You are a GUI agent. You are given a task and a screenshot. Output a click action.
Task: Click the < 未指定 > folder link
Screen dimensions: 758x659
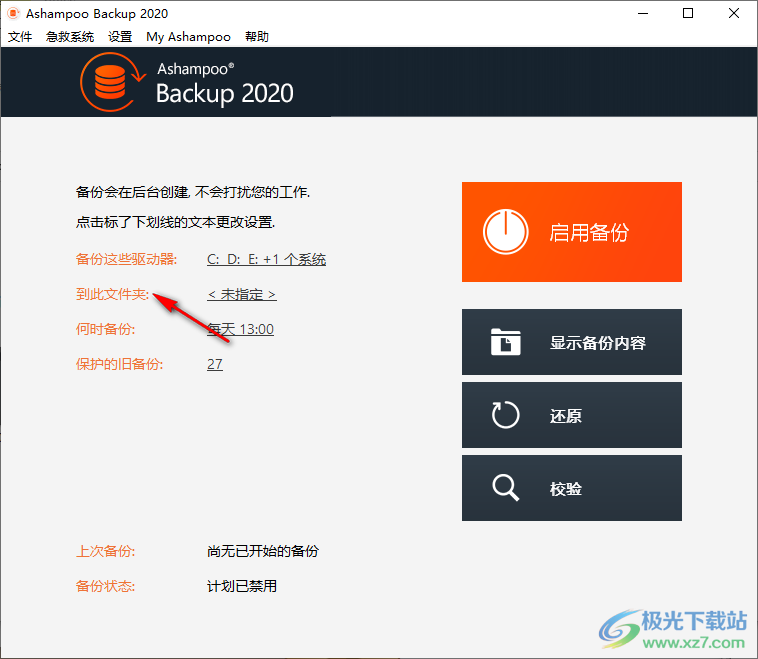tap(242, 294)
